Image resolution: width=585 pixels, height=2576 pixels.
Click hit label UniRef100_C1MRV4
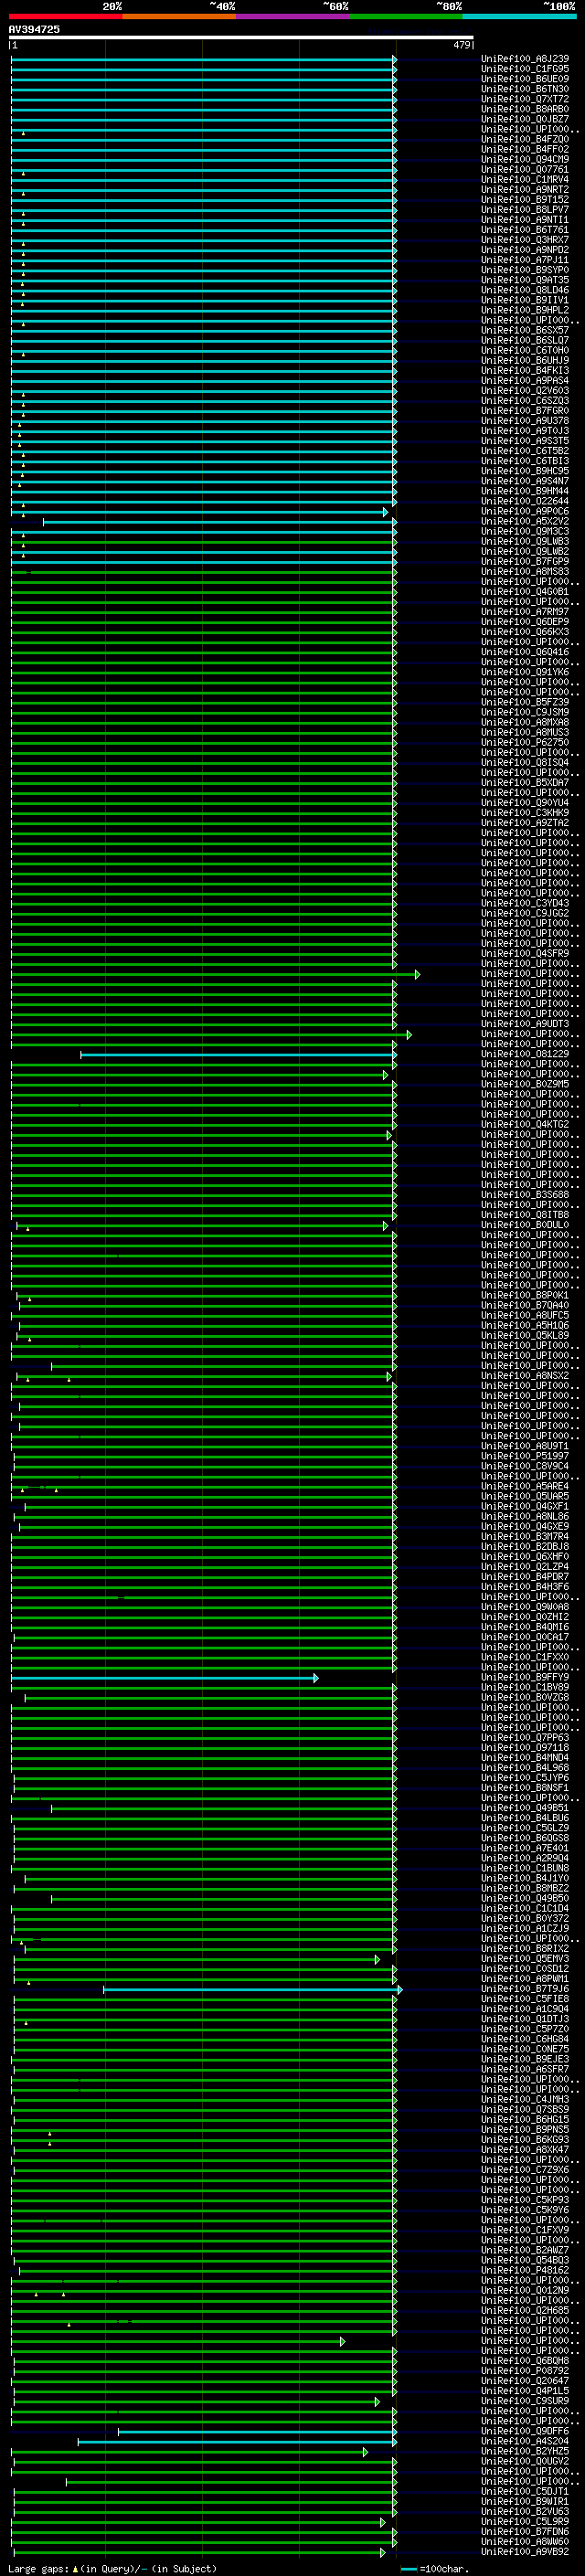[x=525, y=180]
